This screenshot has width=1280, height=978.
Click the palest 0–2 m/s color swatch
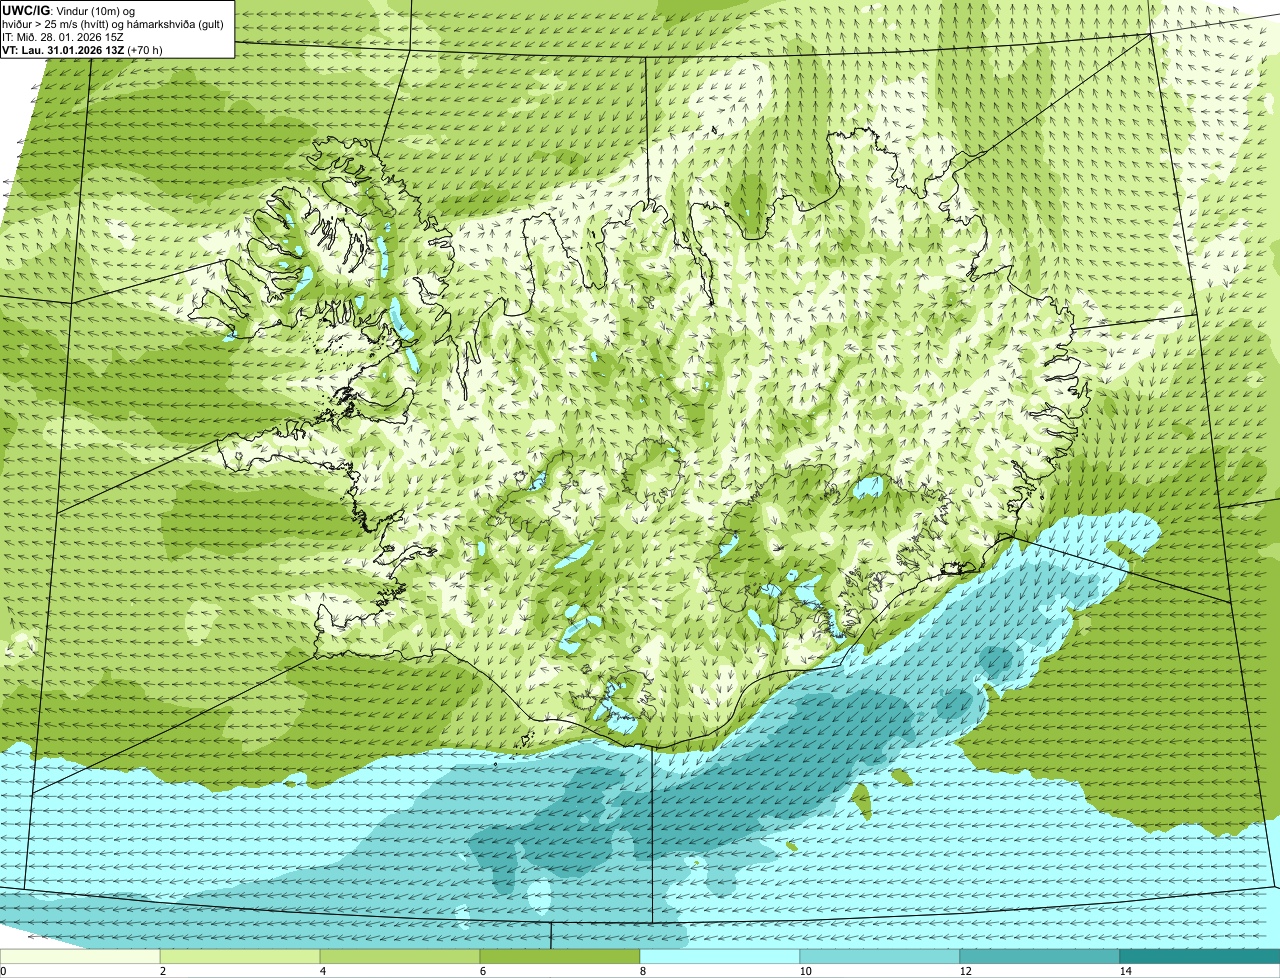(80, 957)
